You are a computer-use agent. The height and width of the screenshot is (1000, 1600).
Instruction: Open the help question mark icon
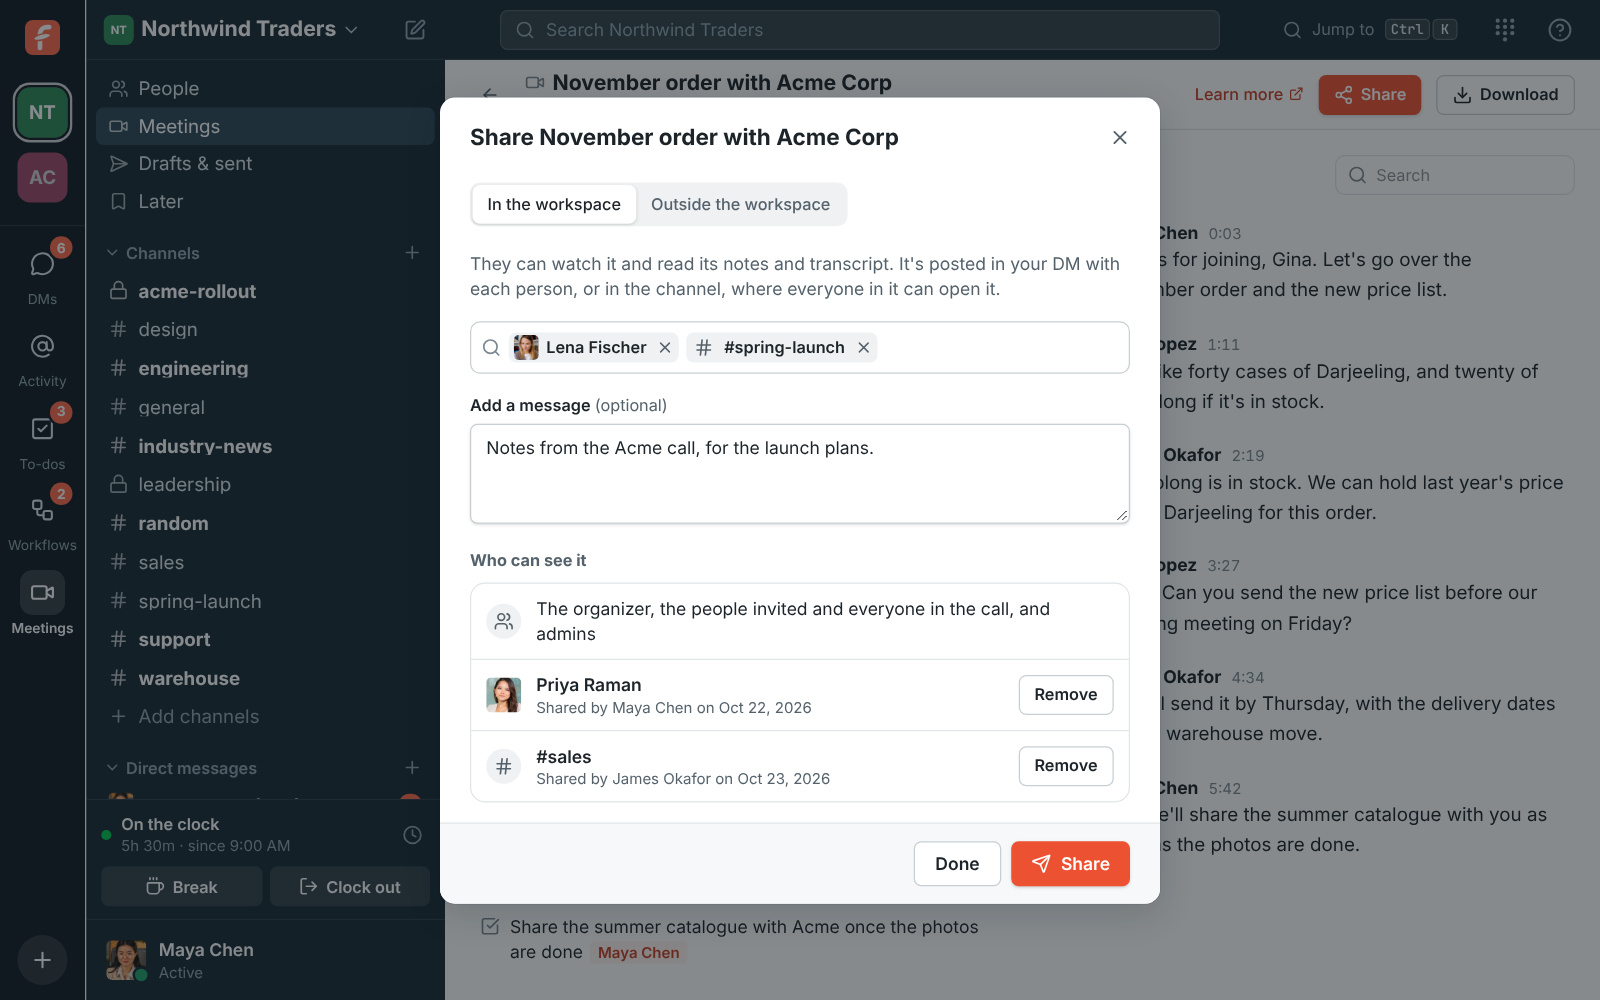point(1559,30)
